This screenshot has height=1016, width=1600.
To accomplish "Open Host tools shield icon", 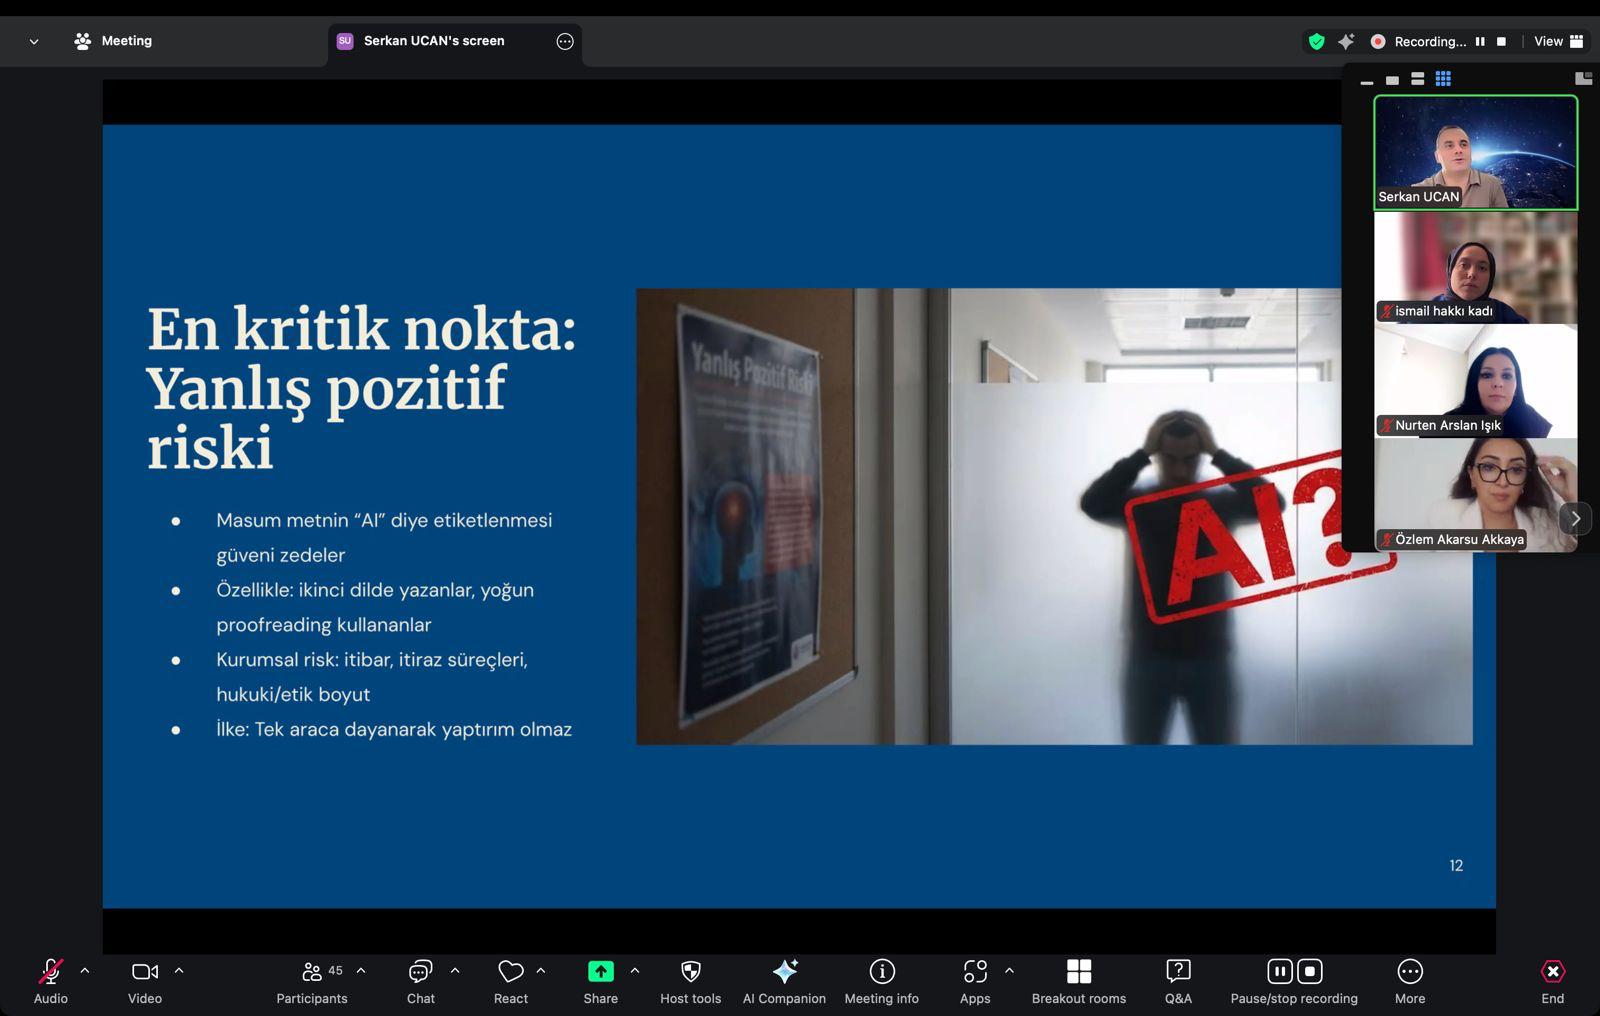I will (x=690, y=972).
